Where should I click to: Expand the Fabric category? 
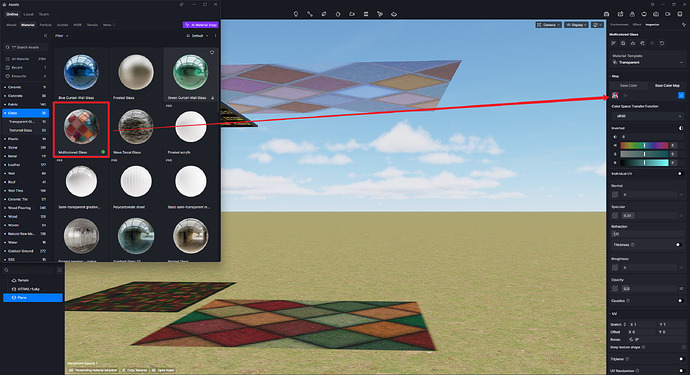pos(26,104)
